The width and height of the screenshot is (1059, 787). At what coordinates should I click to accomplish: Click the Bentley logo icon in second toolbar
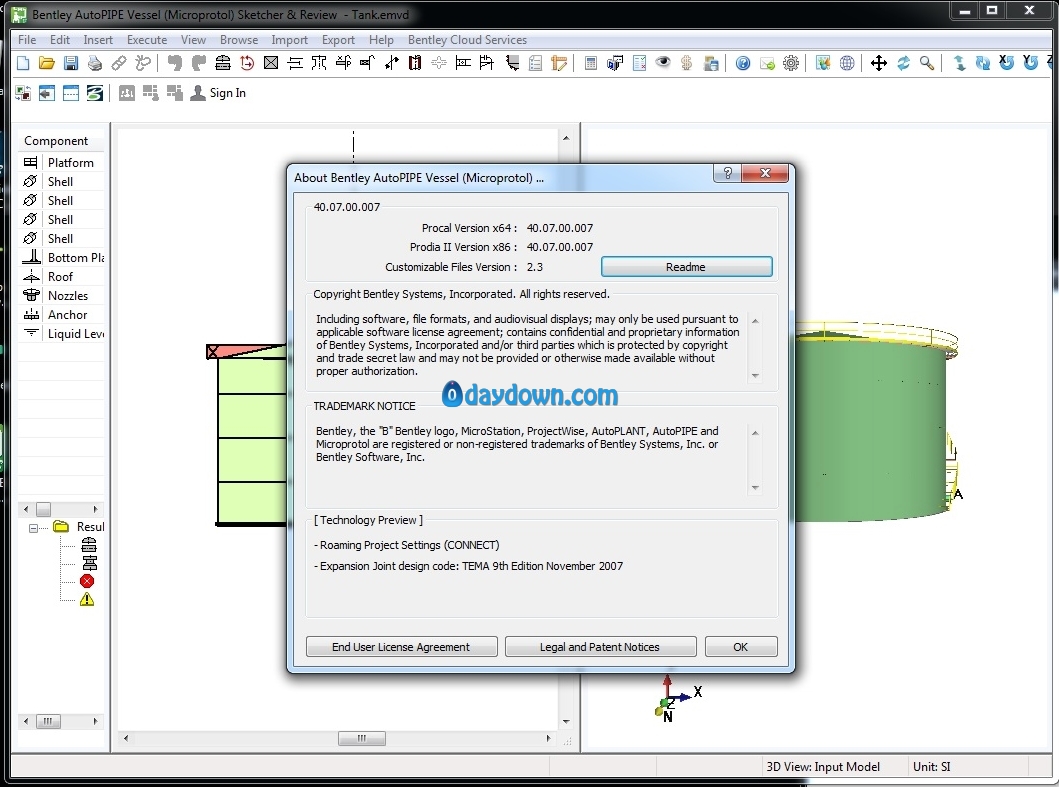[95, 93]
